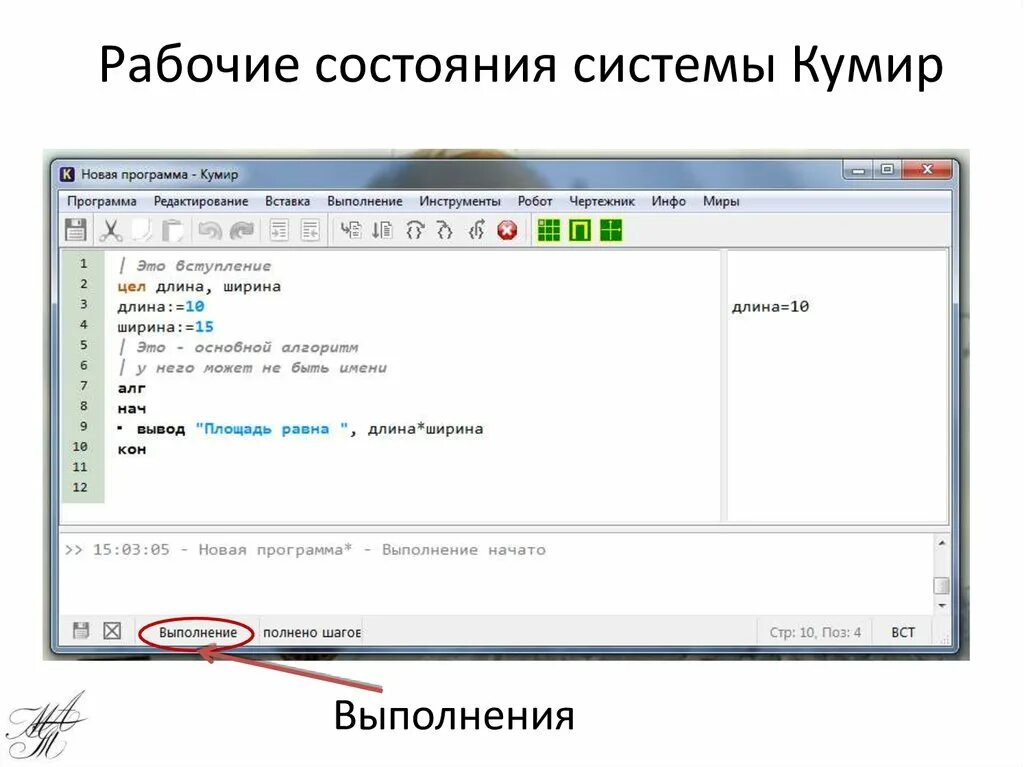Screen dimensions: 1024x767
Task: Click the step out of braces icon
Action: 476,230
